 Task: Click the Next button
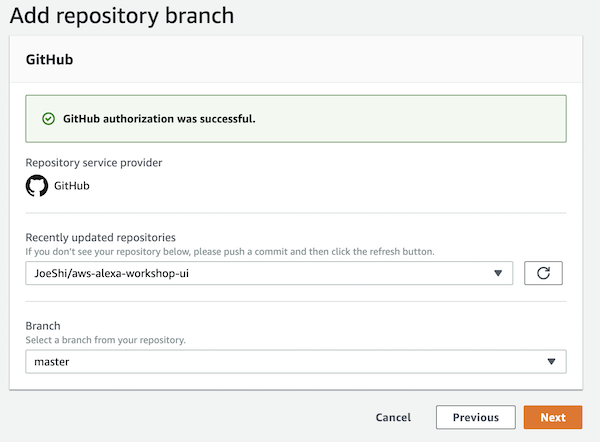click(553, 417)
